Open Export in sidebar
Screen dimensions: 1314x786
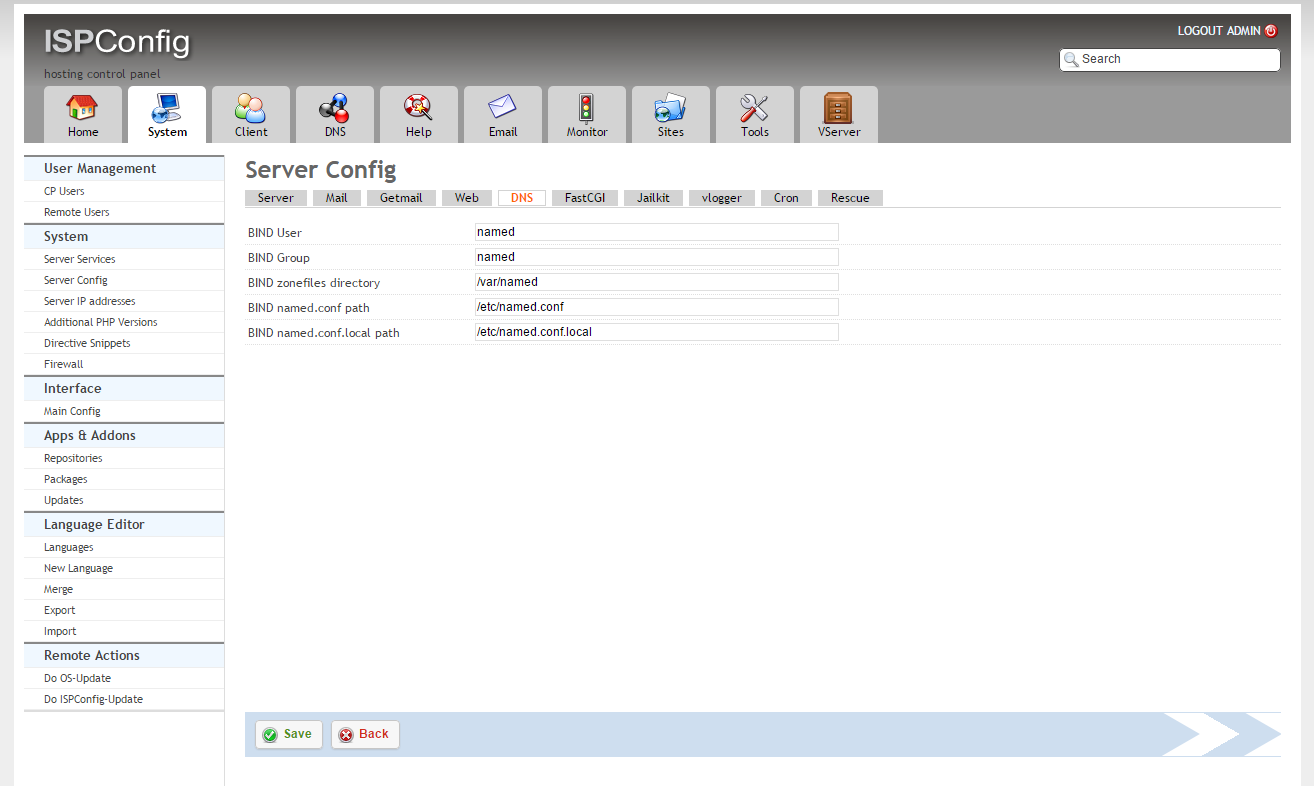(x=60, y=610)
